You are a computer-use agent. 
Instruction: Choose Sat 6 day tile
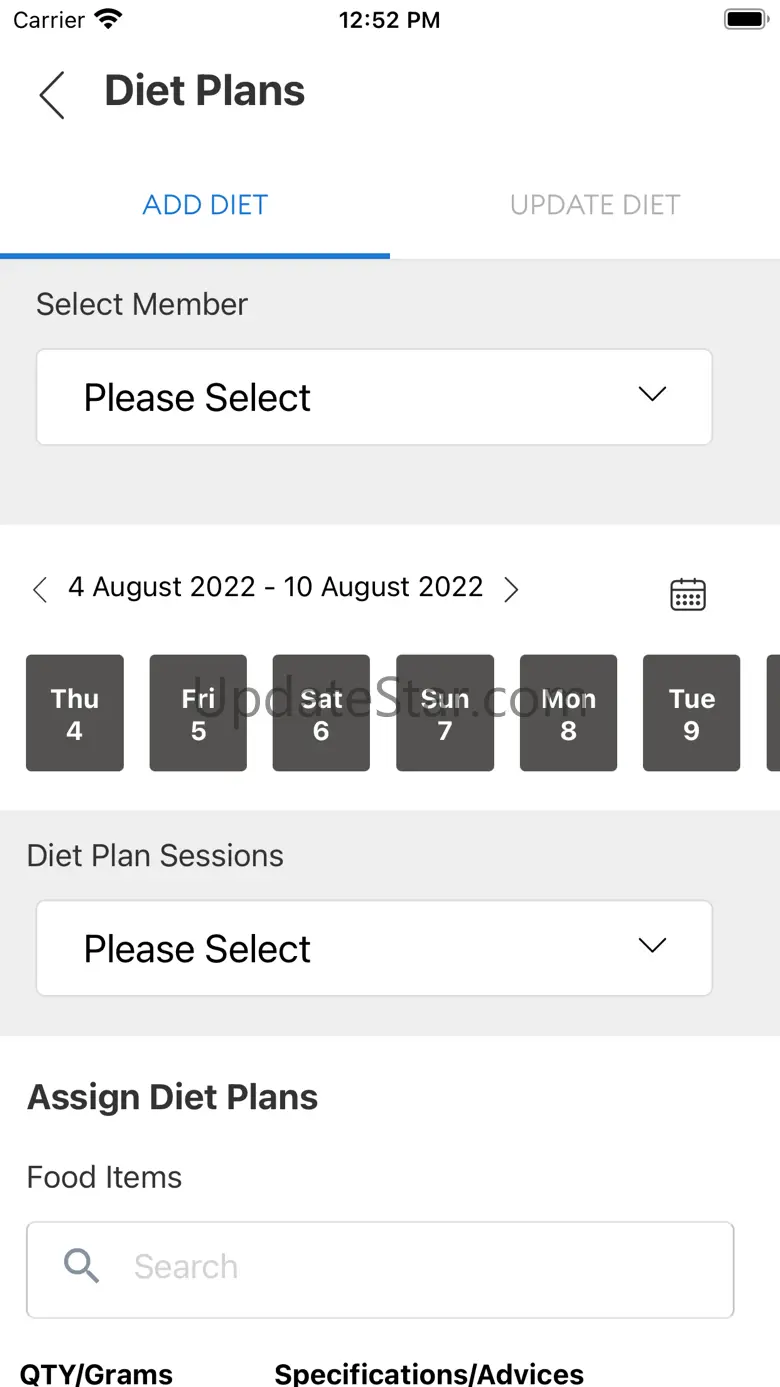(x=321, y=713)
